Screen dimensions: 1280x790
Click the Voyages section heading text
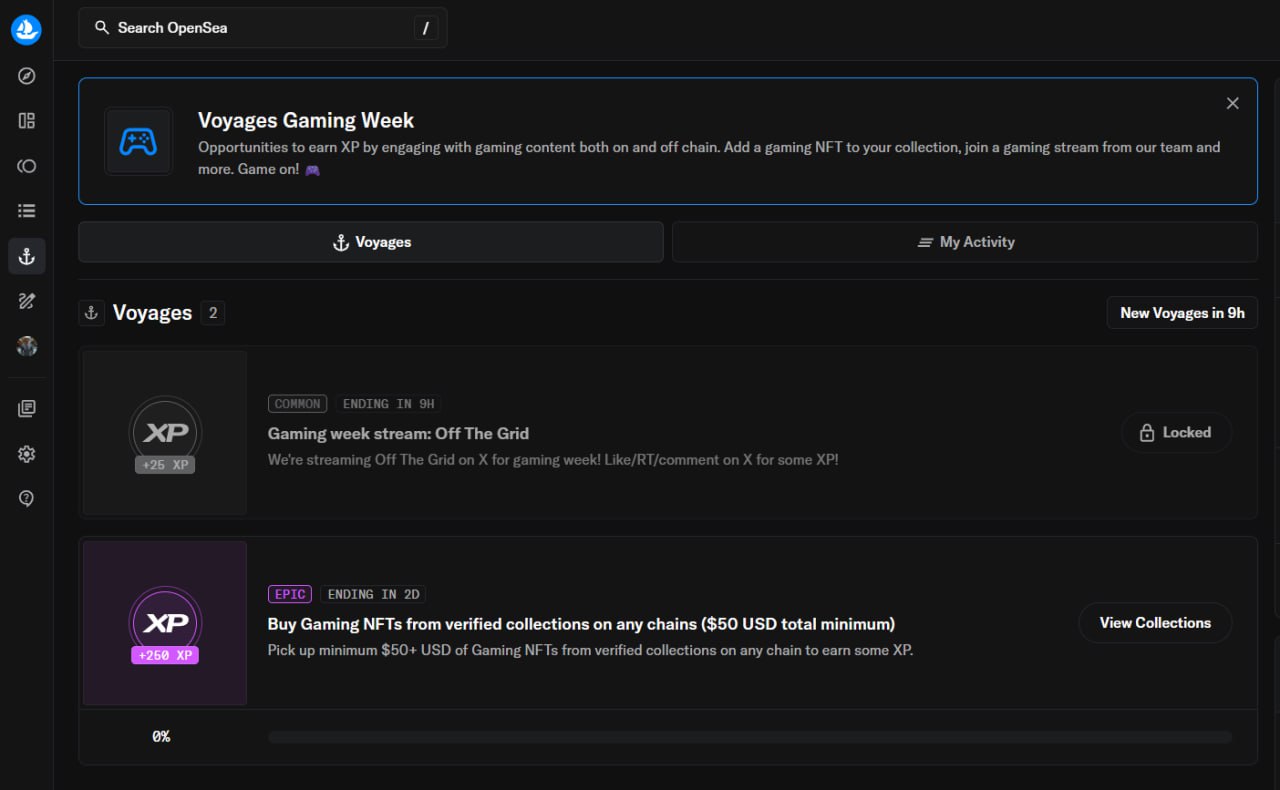pyautogui.click(x=152, y=313)
